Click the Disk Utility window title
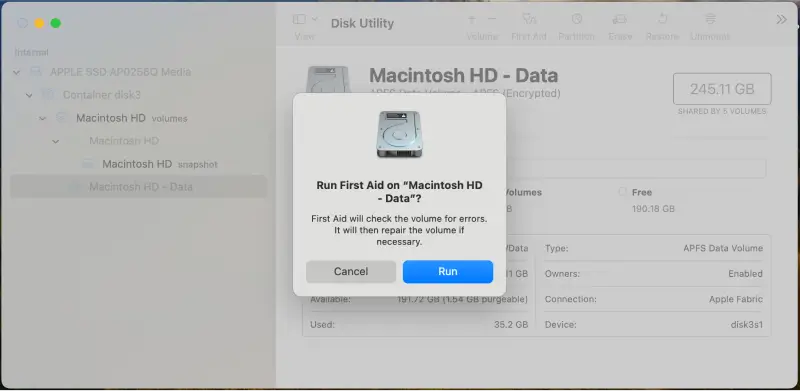The width and height of the screenshot is (800, 391). pos(362,23)
